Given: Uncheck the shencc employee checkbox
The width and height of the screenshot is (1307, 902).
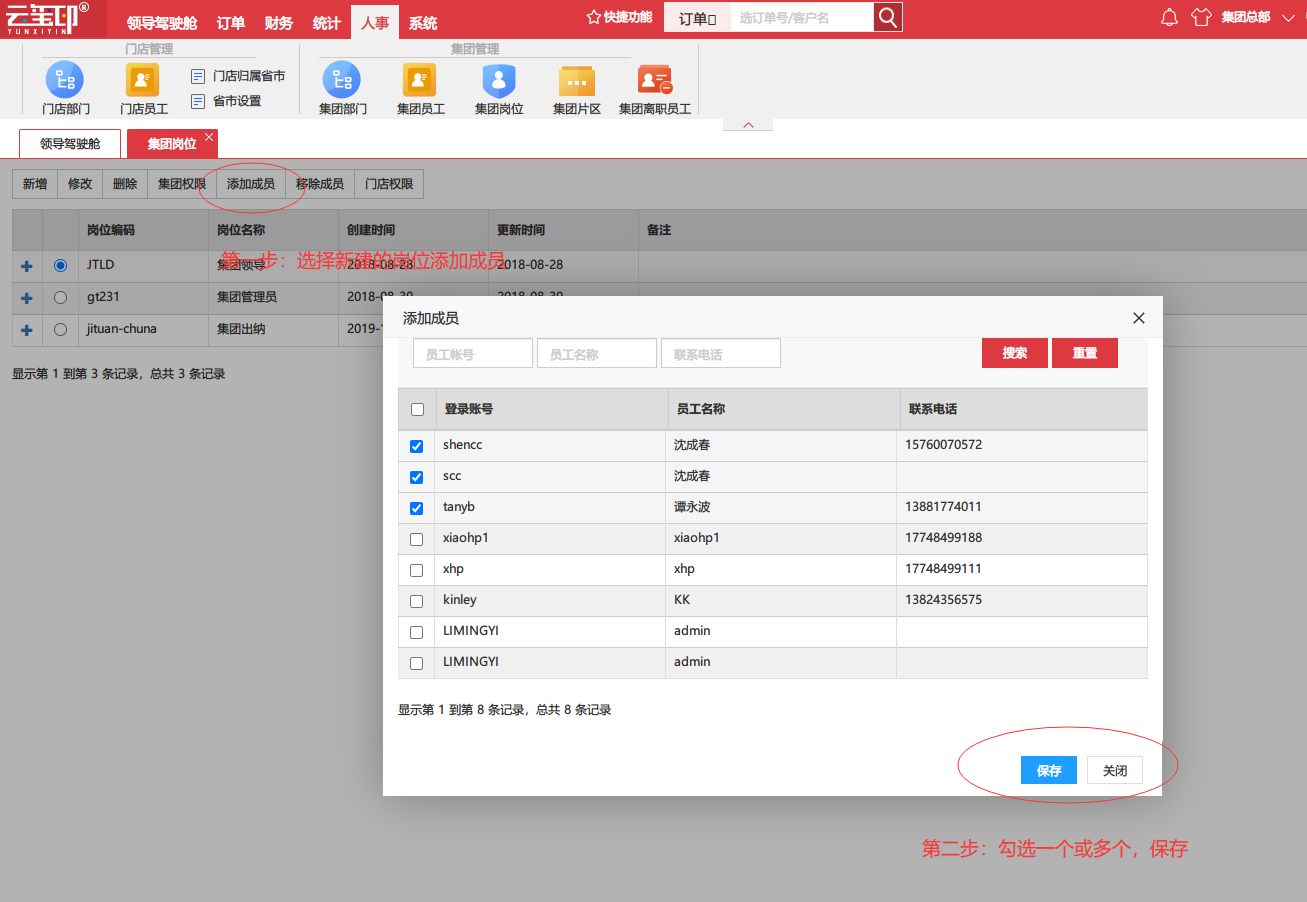Looking at the screenshot, I should tap(417, 446).
